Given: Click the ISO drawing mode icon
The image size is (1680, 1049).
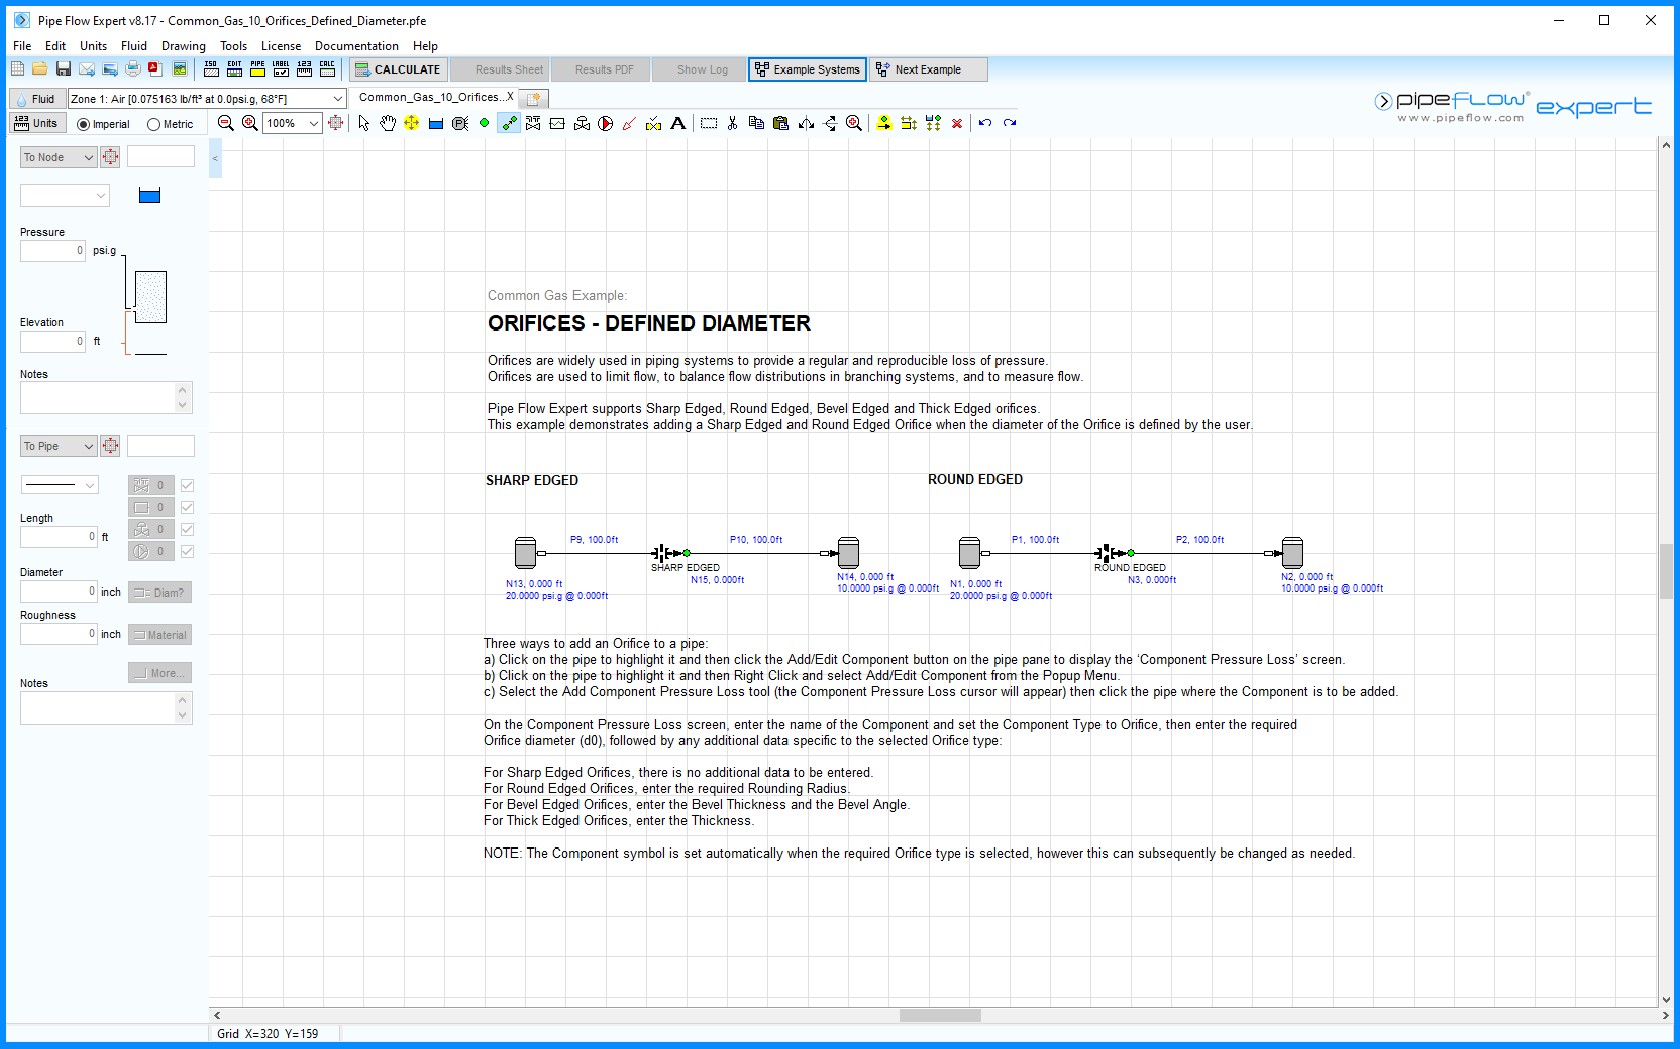Looking at the screenshot, I should 211,69.
